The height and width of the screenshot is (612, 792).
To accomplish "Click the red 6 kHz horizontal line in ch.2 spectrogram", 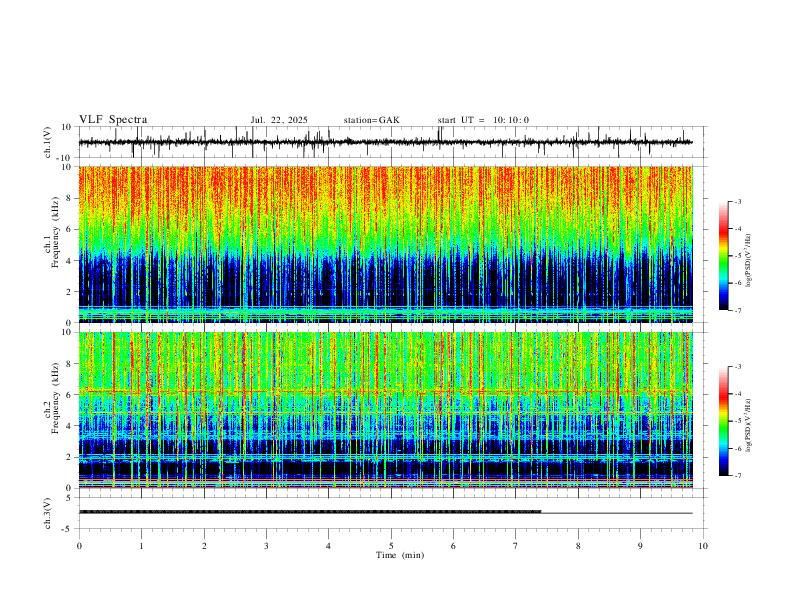I will [385, 391].
